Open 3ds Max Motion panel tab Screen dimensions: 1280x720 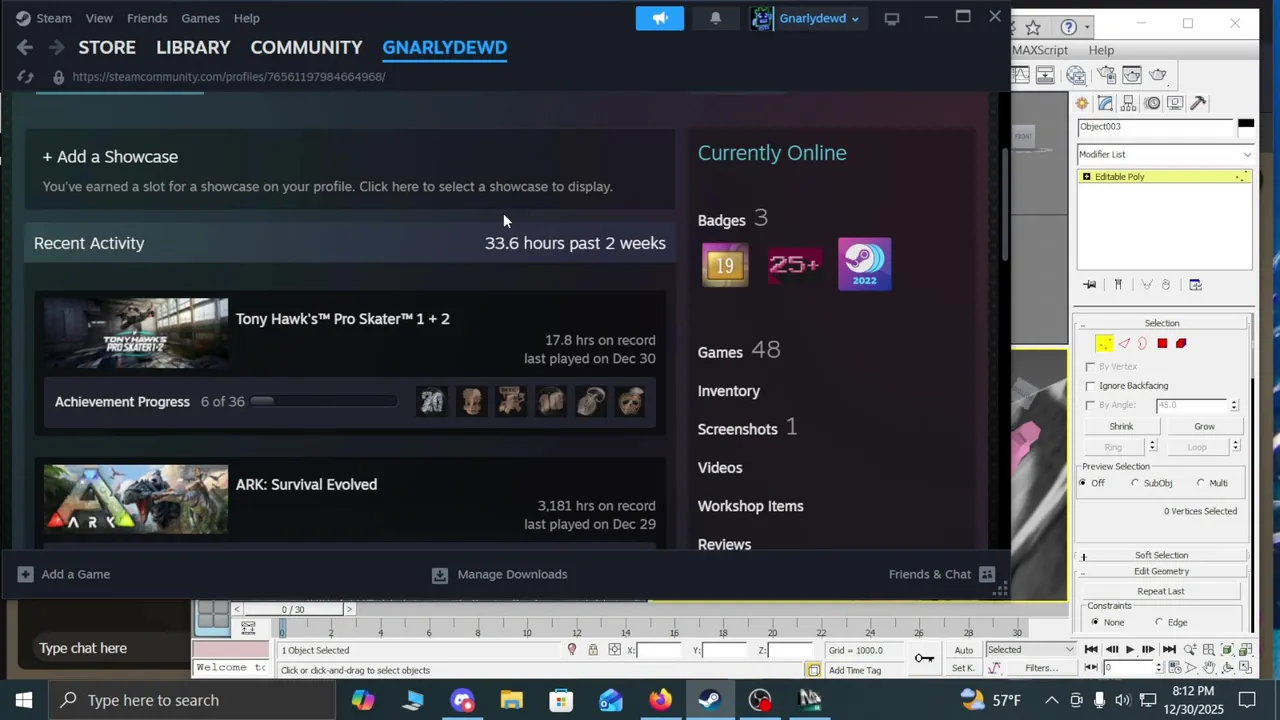(1152, 103)
